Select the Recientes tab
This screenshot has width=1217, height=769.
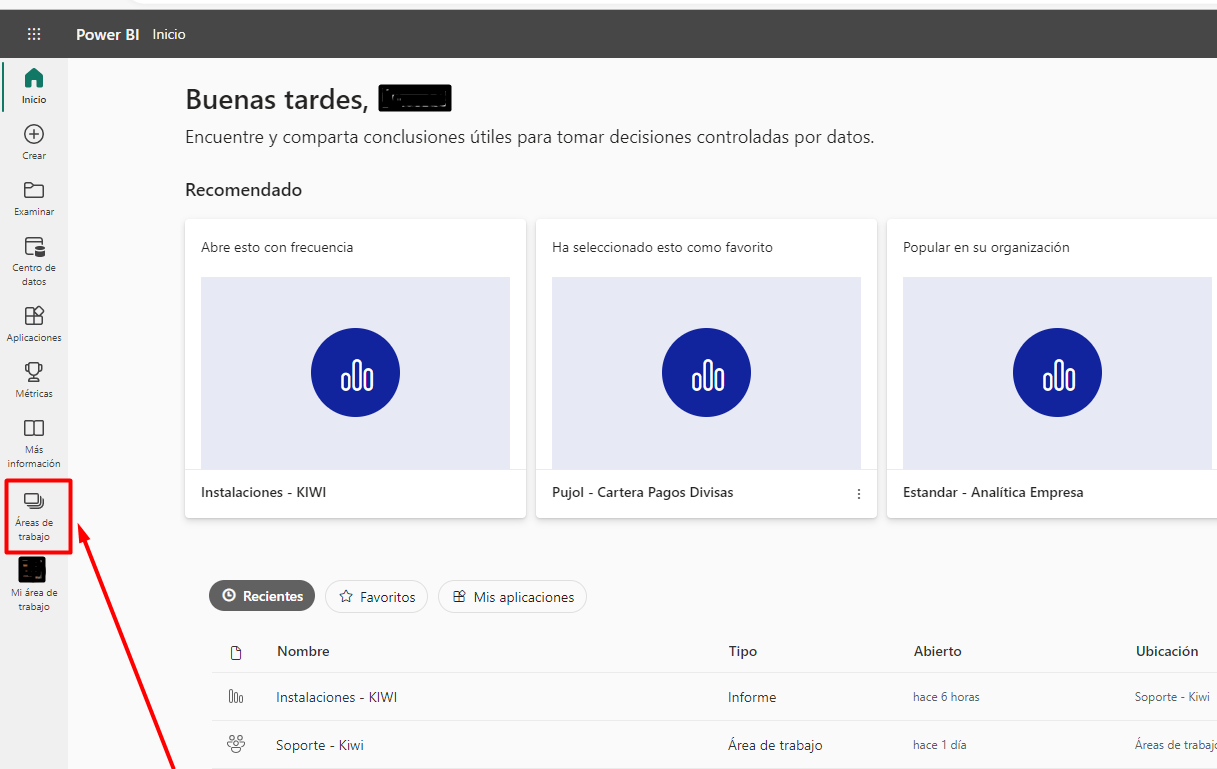pos(262,596)
